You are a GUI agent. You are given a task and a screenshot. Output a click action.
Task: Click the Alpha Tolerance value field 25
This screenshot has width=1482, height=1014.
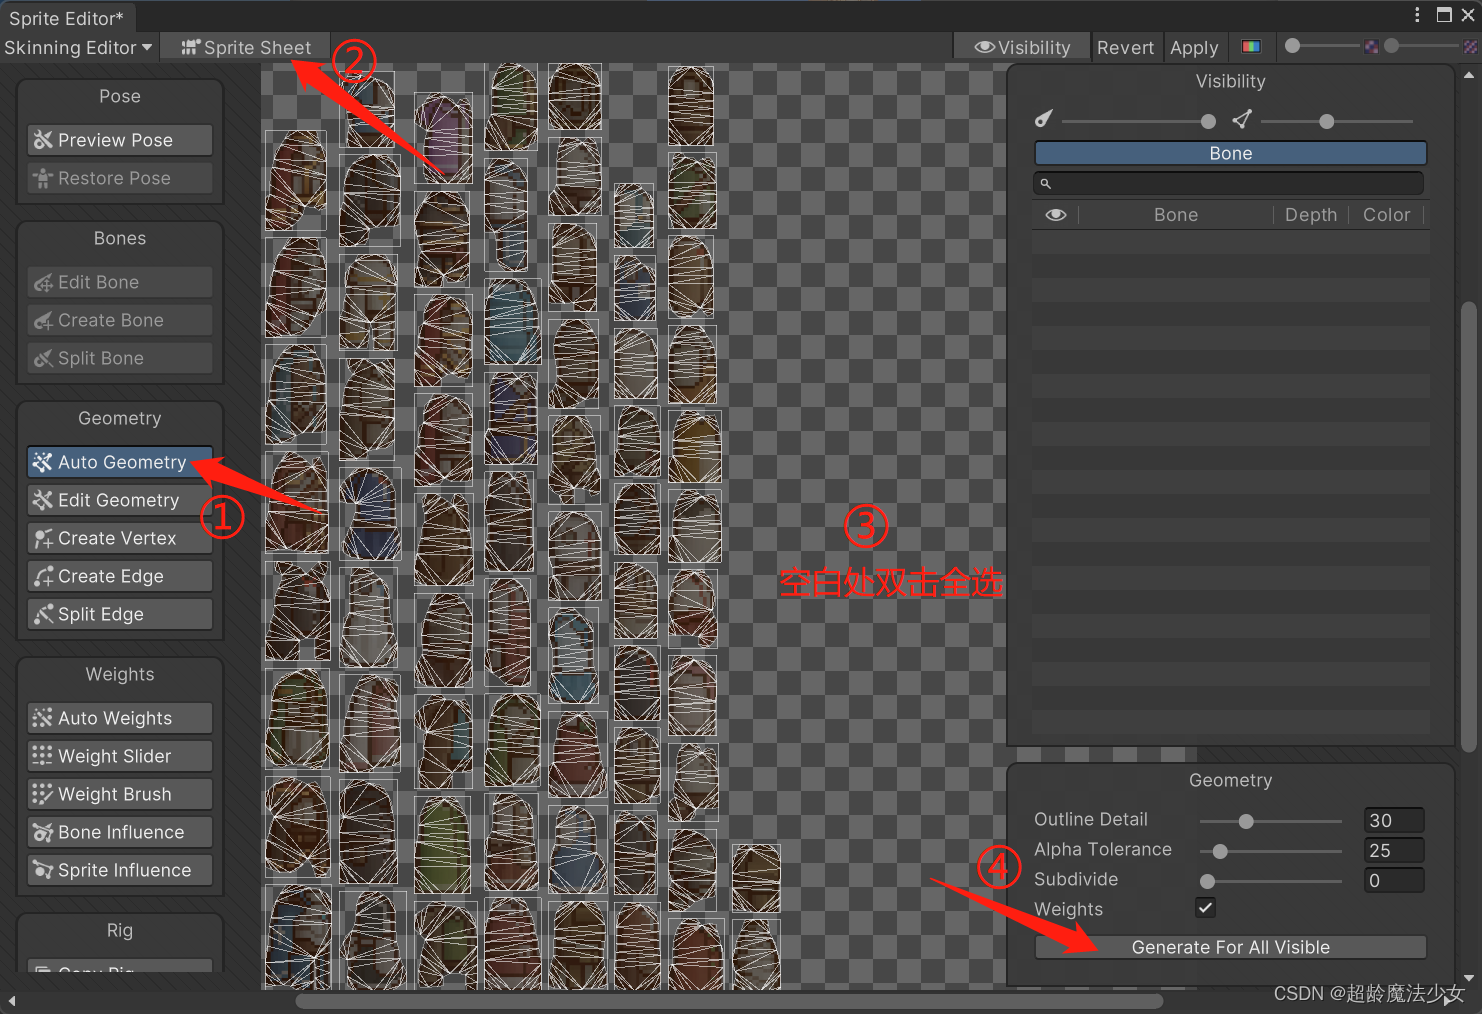point(1394,850)
